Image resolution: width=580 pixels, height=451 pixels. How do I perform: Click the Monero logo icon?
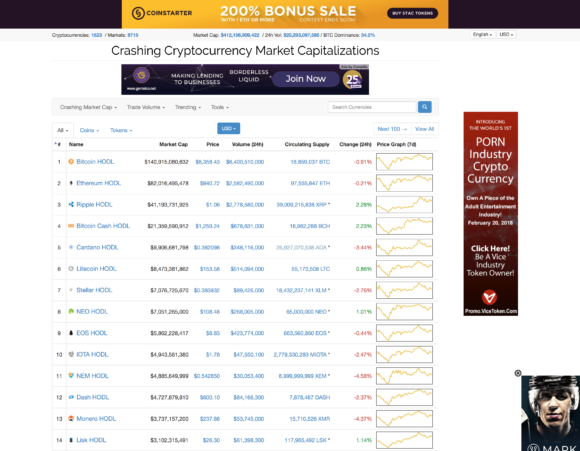click(x=71, y=418)
